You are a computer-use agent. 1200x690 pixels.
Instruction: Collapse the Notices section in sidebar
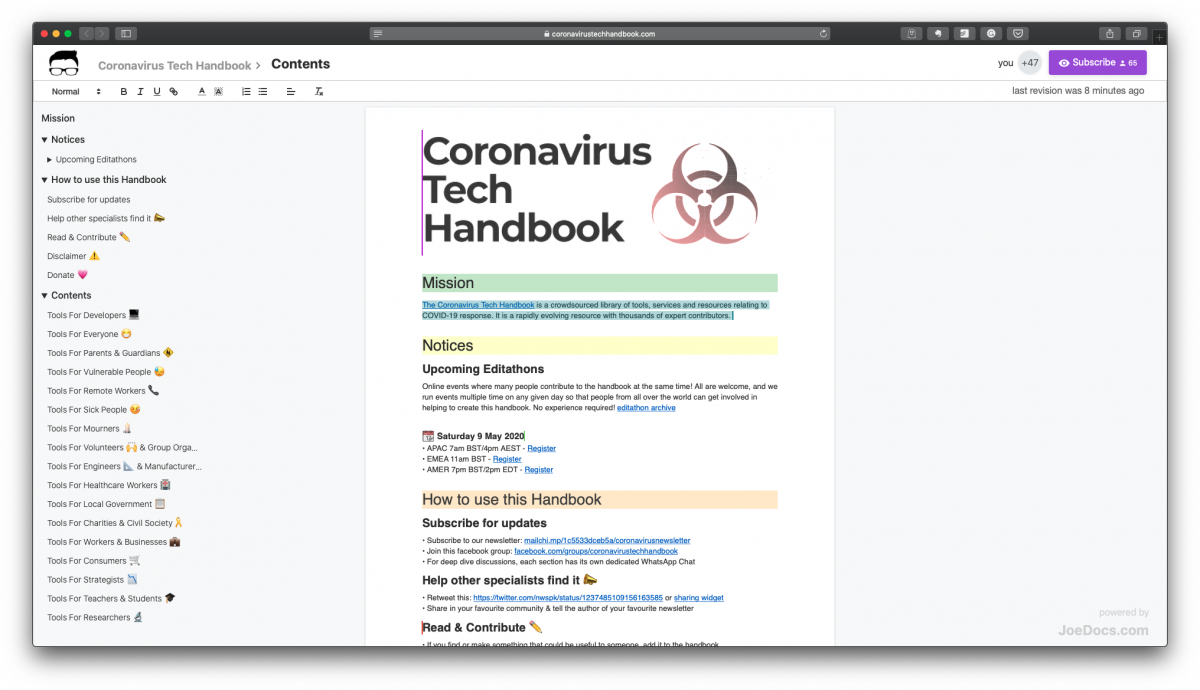(x=44, y=140)
